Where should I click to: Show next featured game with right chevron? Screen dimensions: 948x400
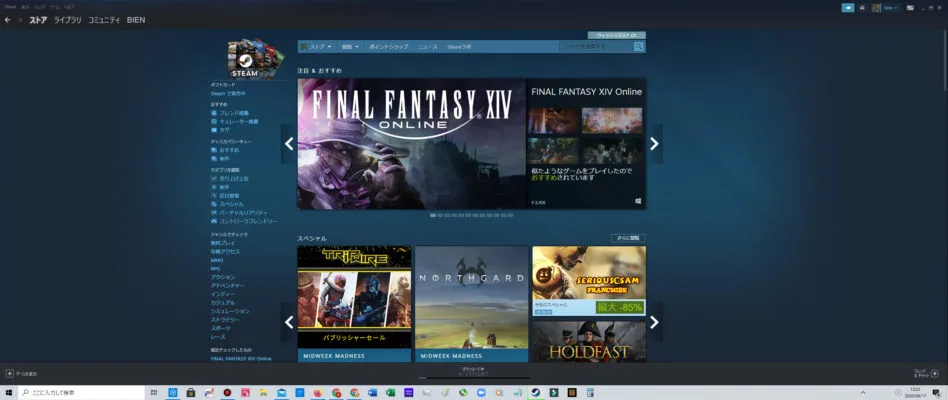[x=654, y=144]
